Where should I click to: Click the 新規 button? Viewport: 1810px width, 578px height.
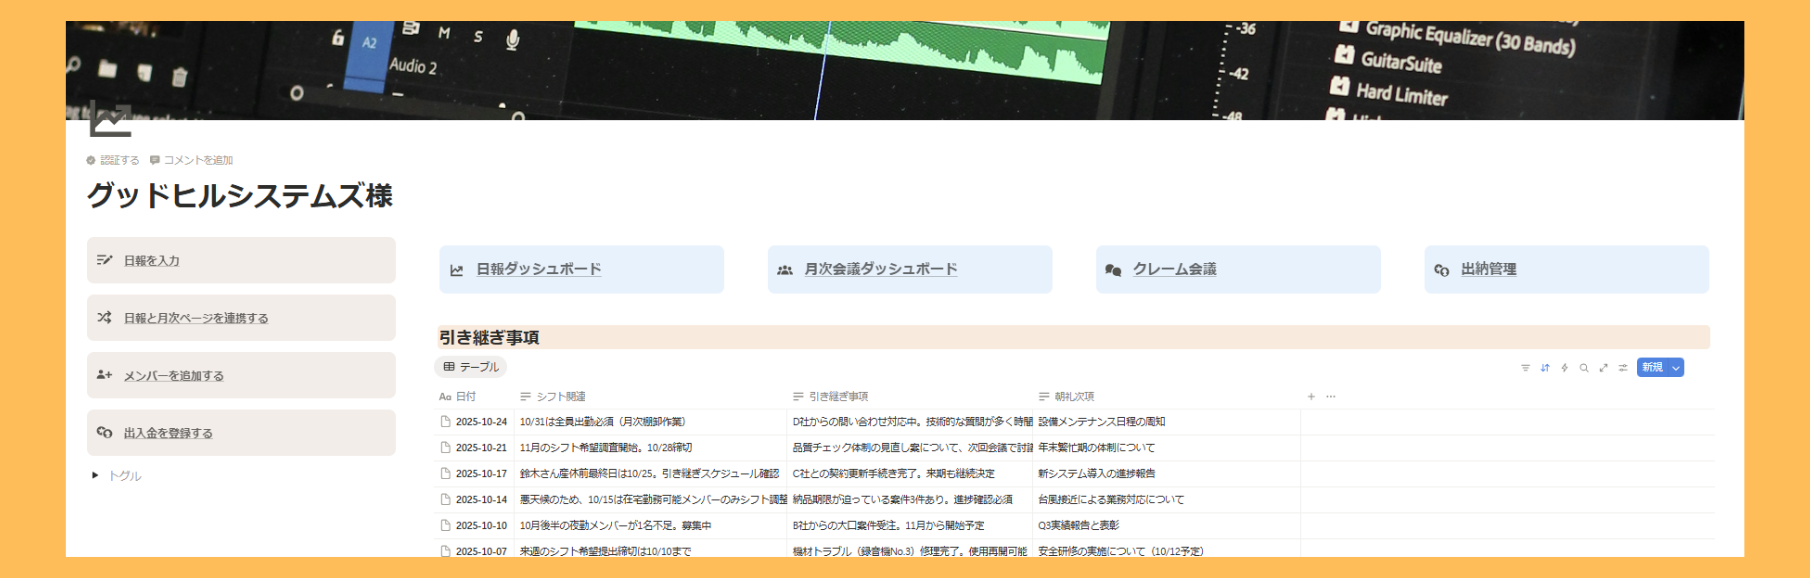tap(1652, 368)
